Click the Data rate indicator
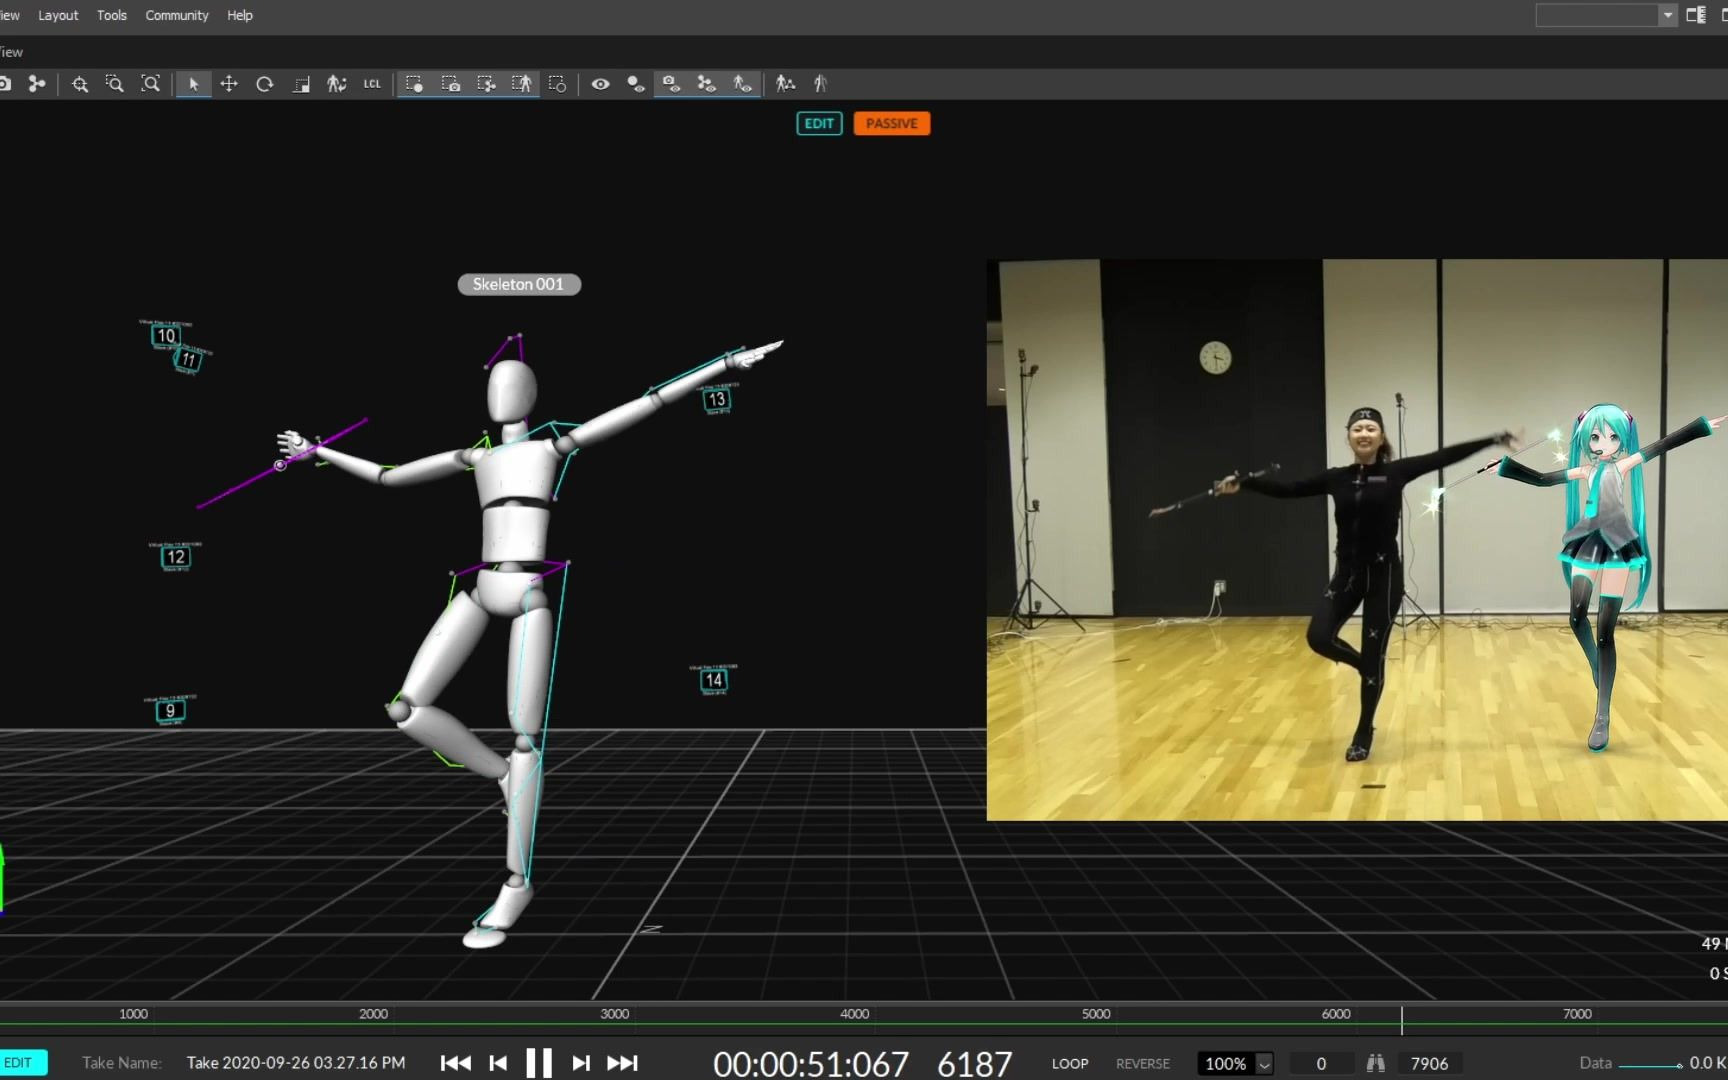The height and width of the screenshot is (1080, 1728). point(1653,1063)
